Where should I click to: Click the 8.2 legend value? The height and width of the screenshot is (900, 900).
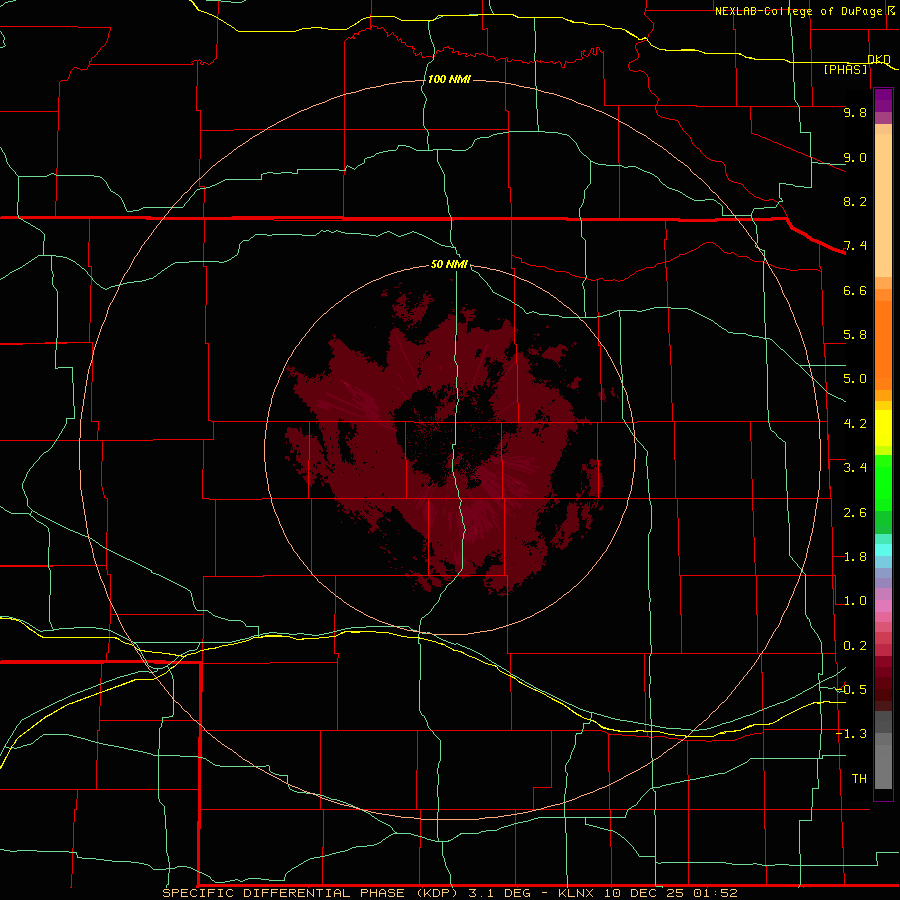pos(855,201)
